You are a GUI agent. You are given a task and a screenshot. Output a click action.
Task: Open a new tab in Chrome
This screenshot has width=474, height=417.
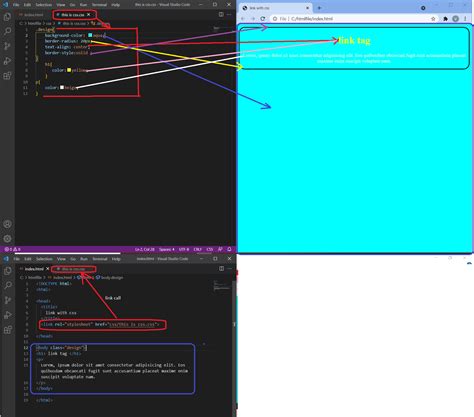click(319, 8)
